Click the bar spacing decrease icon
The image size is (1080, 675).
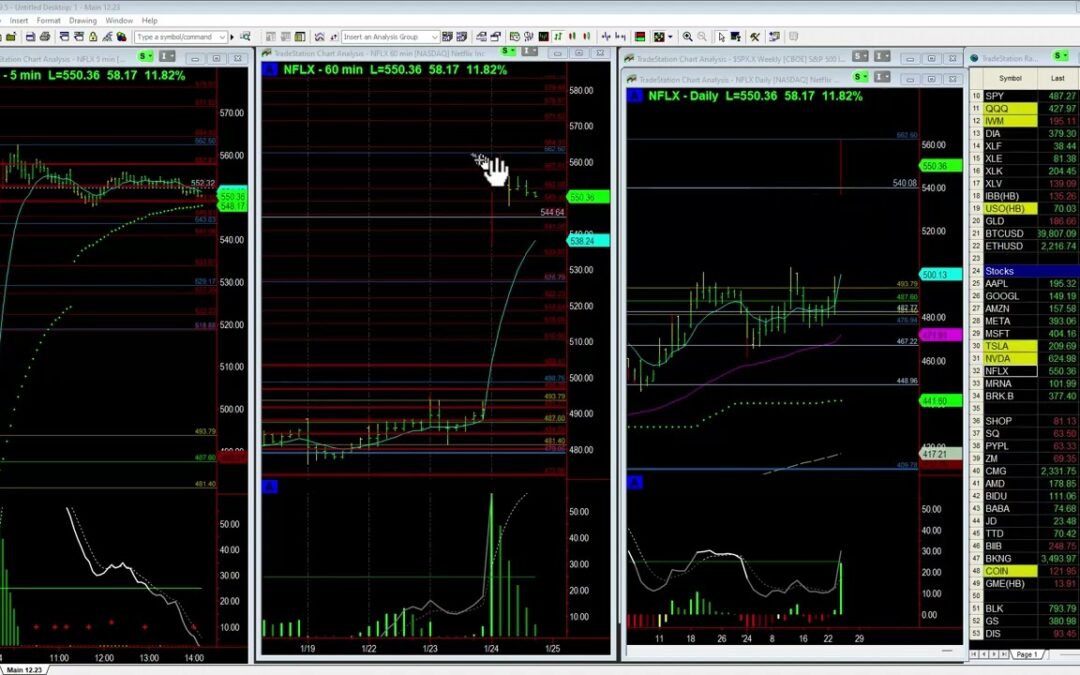point(621,37)
